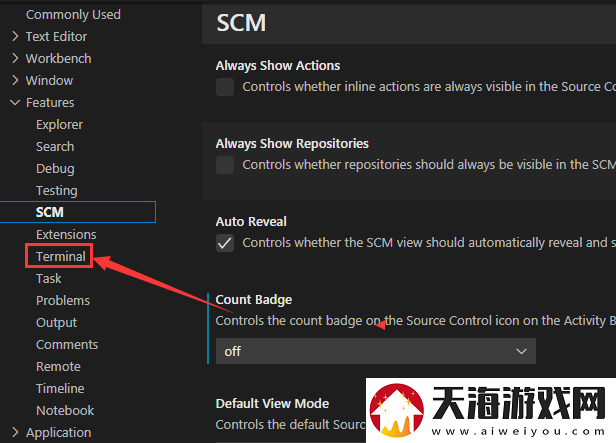This screenshot has width=616, height=443.
Task: Open the Timeline settings category
Action: 60,388
